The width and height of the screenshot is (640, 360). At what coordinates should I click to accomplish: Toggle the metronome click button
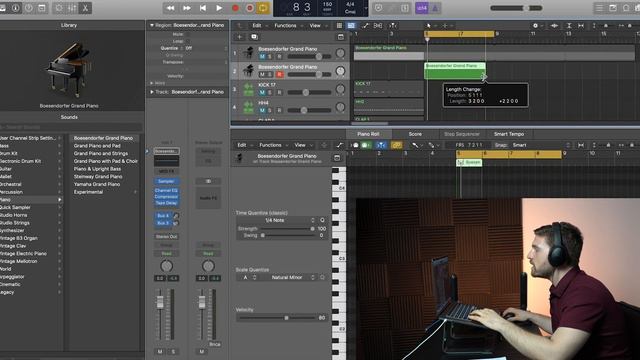click(435, 8)
